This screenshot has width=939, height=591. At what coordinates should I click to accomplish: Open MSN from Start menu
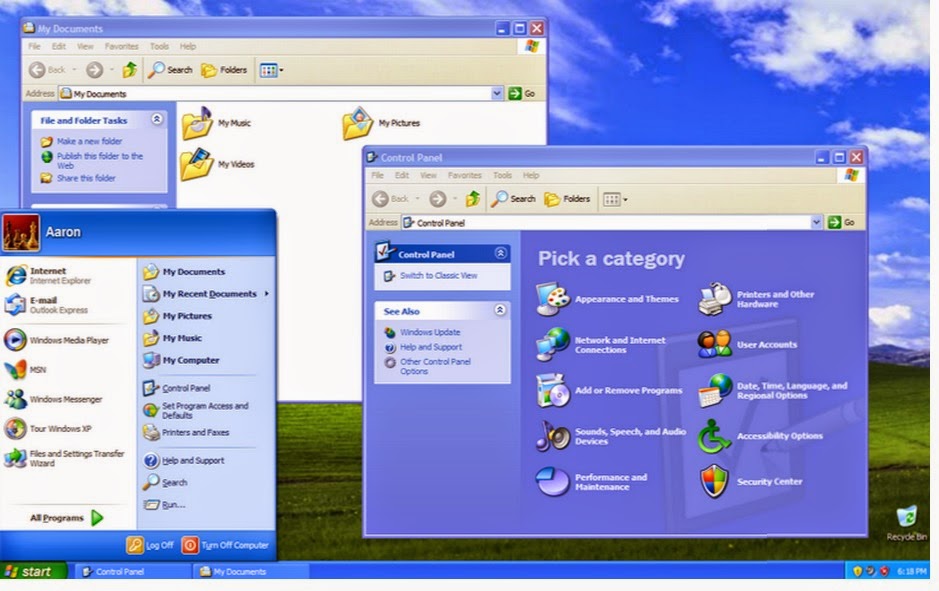[x=25, y=369]
